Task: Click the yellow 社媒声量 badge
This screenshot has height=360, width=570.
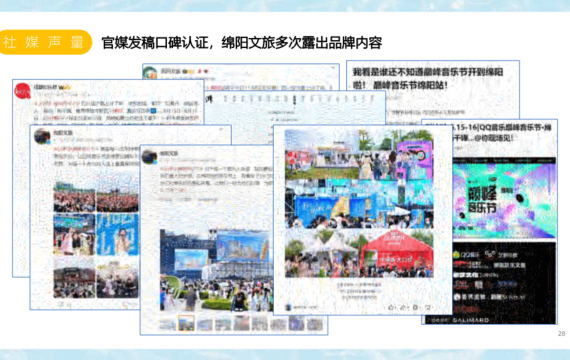Action: (45, 42)
